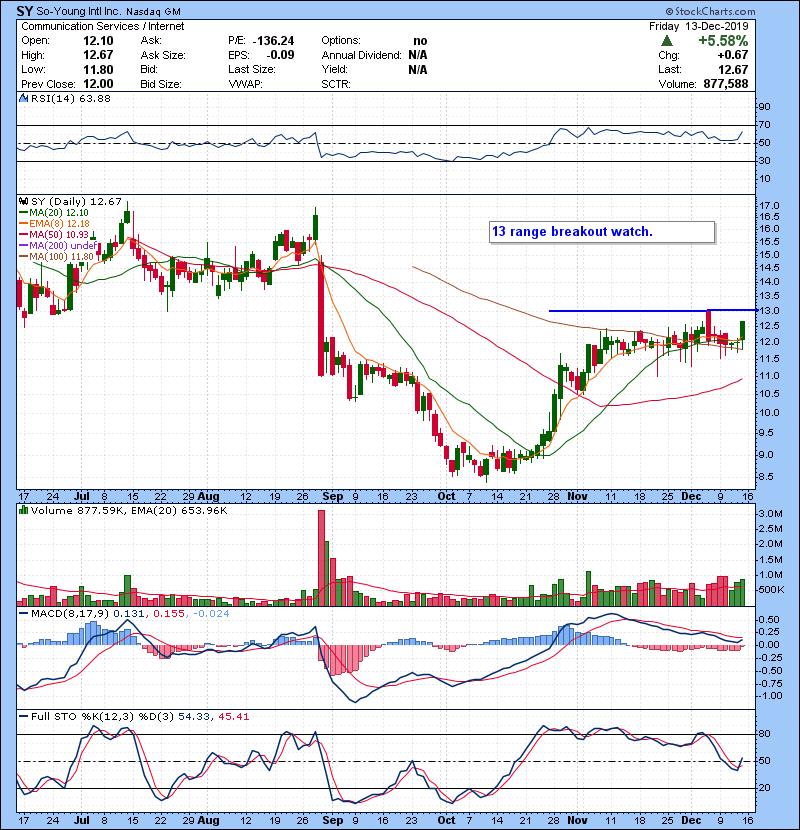Click the Nasdaq GM exchange label
This screenshot has height=830, width=800.
pyautogui.click(x=154, y=12)
